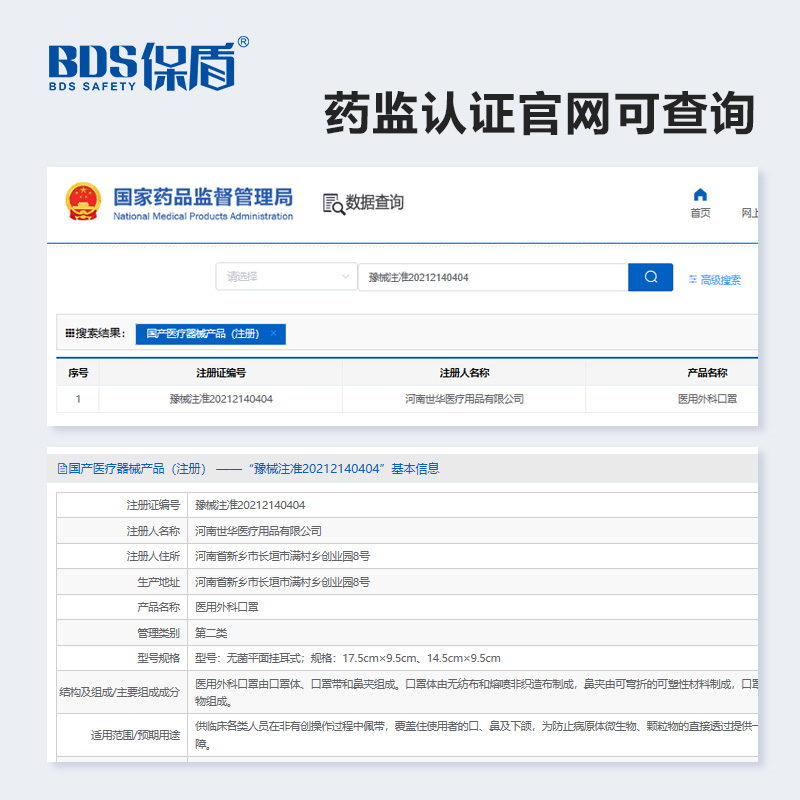This screenshot has height=800, width=800.
Task: Click 河南世华医疗用品有限公司 in the results row
Action: tap(464, 399)
